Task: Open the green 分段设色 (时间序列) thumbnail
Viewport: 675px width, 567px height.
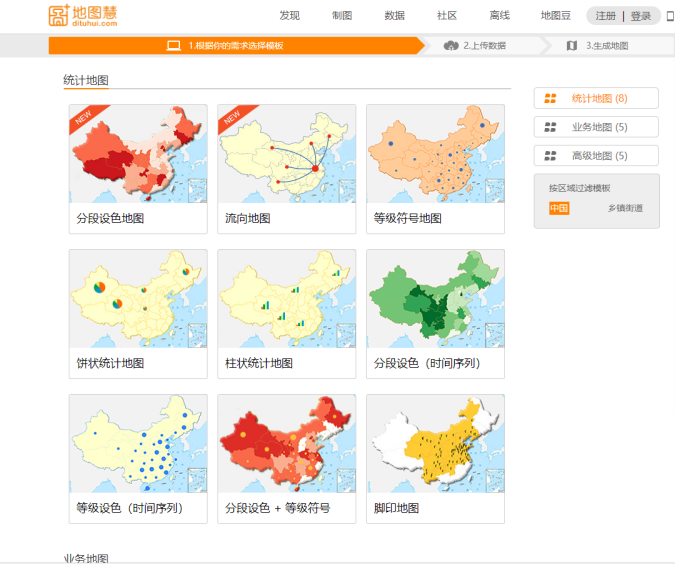Action: pos(435,299)
